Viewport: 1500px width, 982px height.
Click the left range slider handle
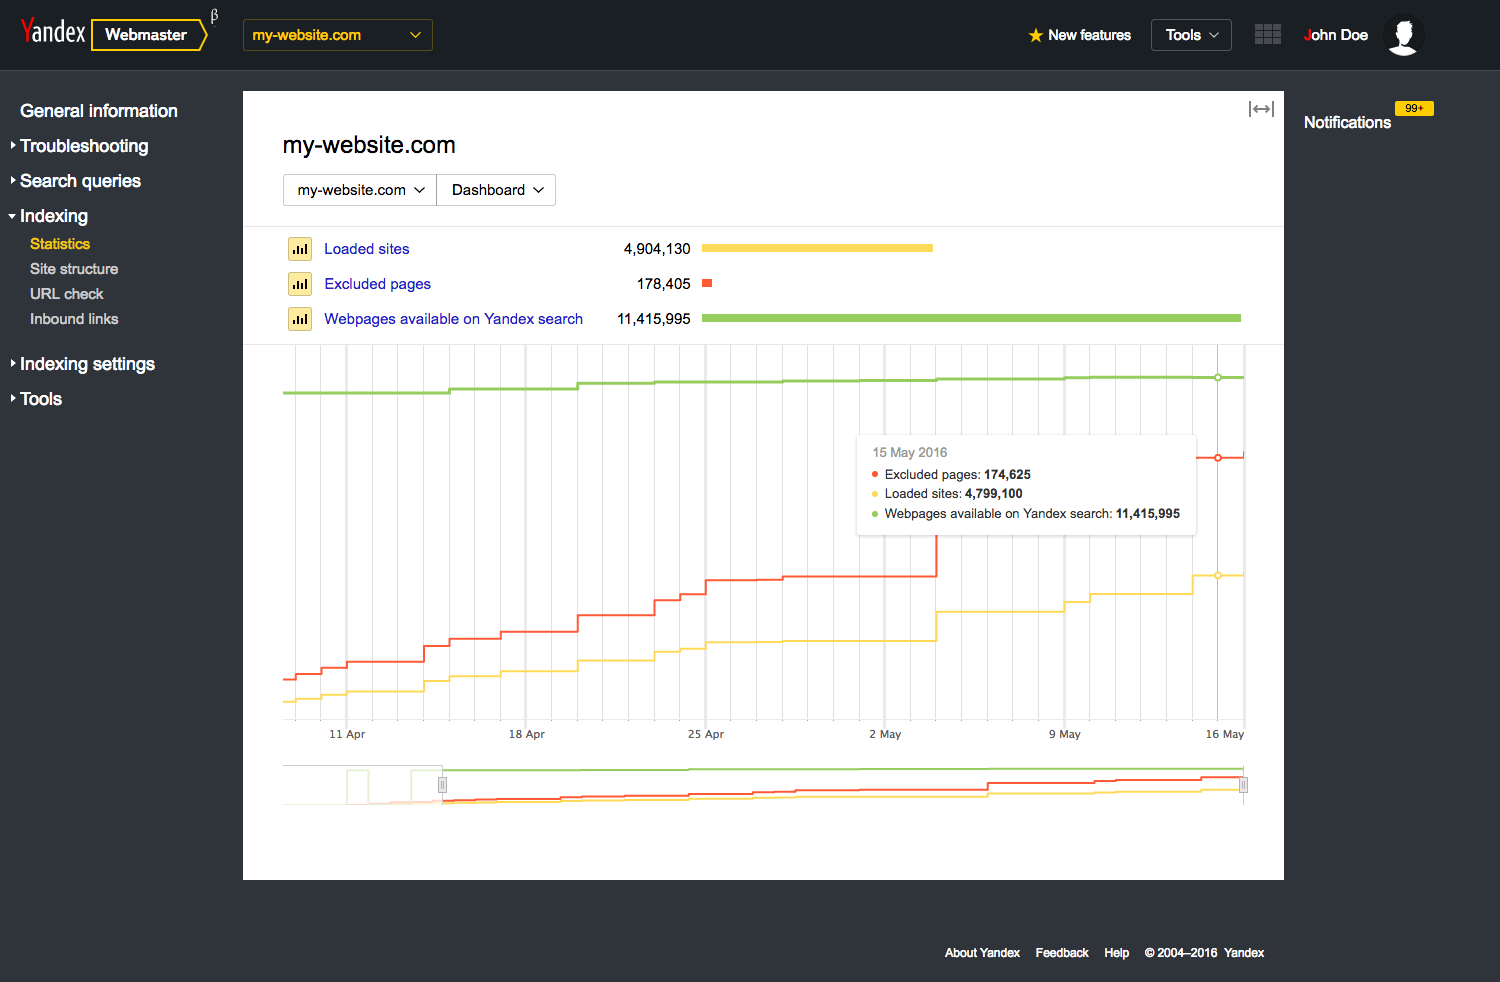442,785
